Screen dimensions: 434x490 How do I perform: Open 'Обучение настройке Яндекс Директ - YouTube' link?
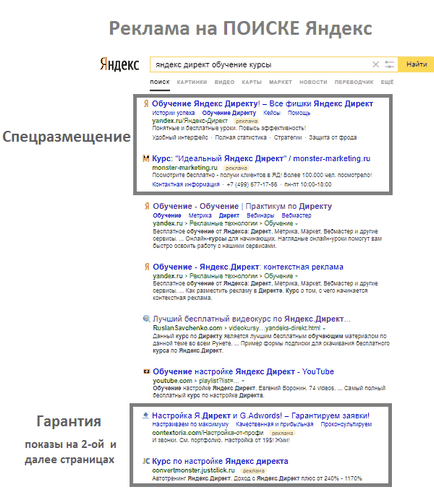click(243, 371)
